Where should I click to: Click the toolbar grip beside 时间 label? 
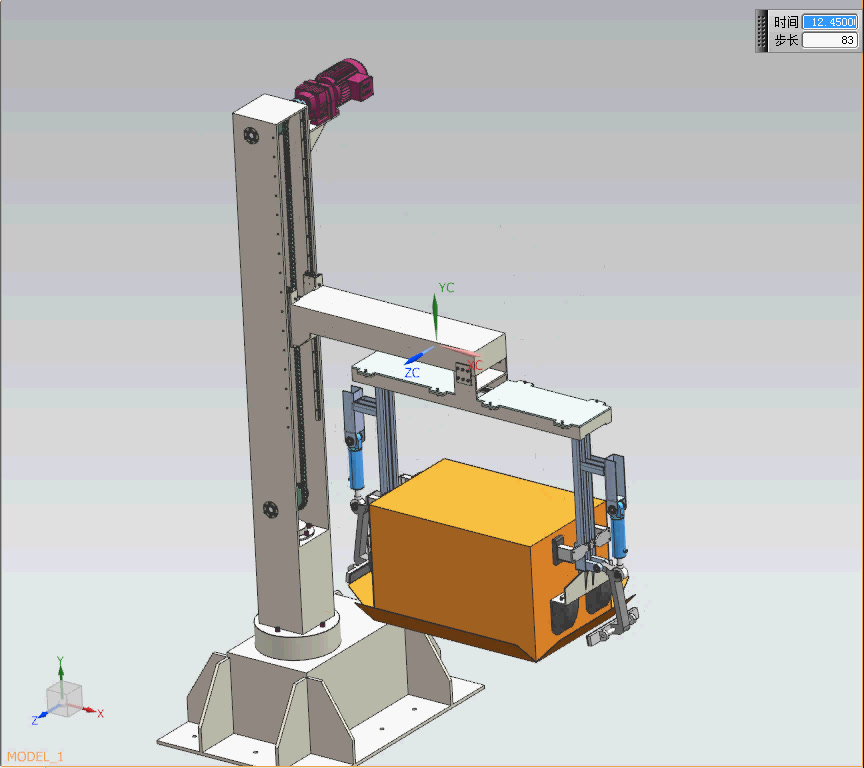point(762,31)
